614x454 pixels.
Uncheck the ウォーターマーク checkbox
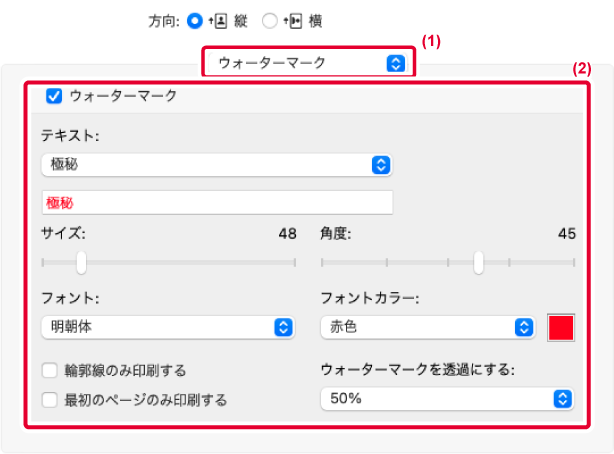pyautogui.click(x=54, y=96)
